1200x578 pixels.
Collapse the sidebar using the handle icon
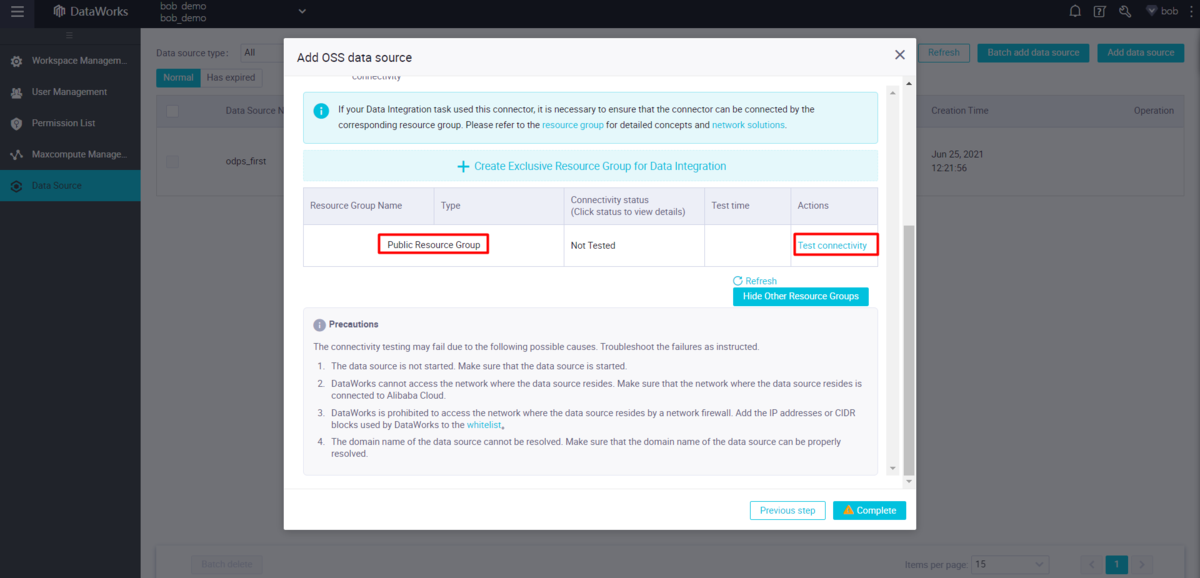tap(69, 35)
